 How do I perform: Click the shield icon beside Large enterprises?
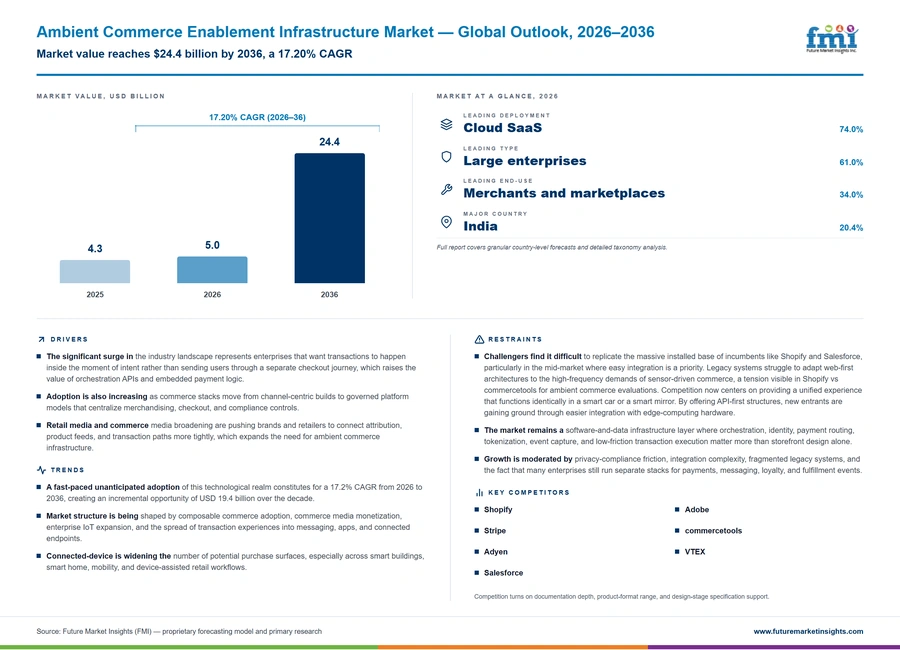(447, 157)
